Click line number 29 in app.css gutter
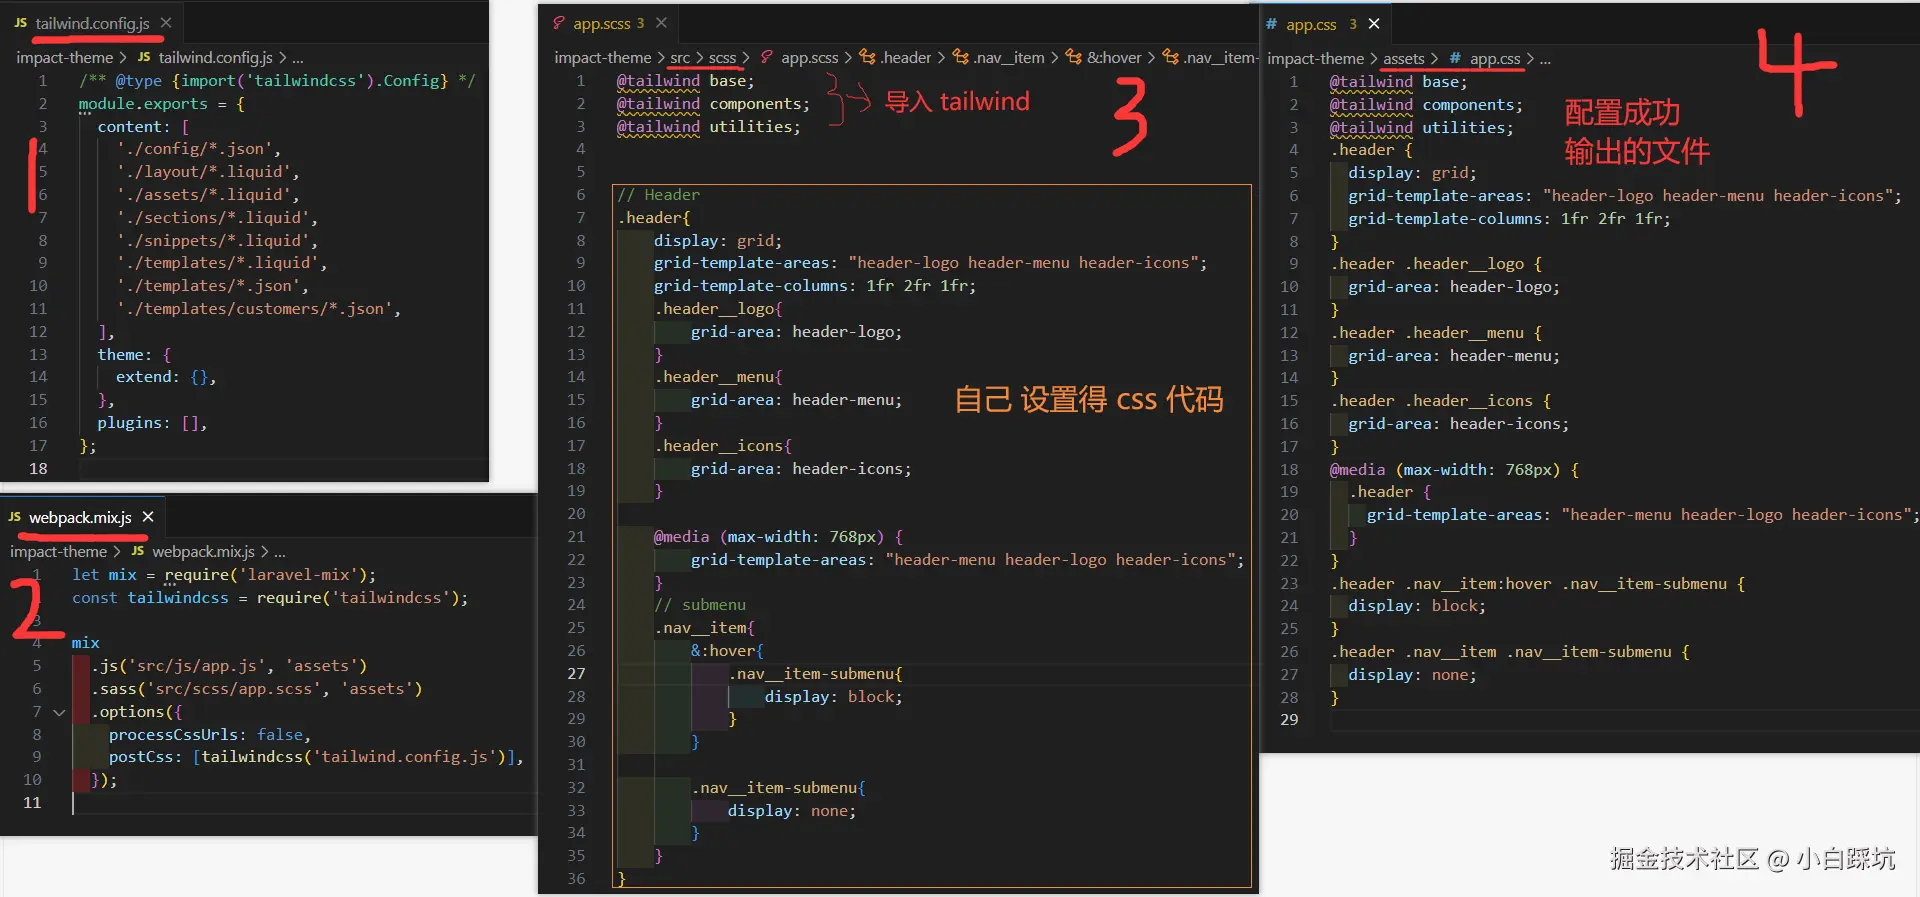 click(1289, 720)
